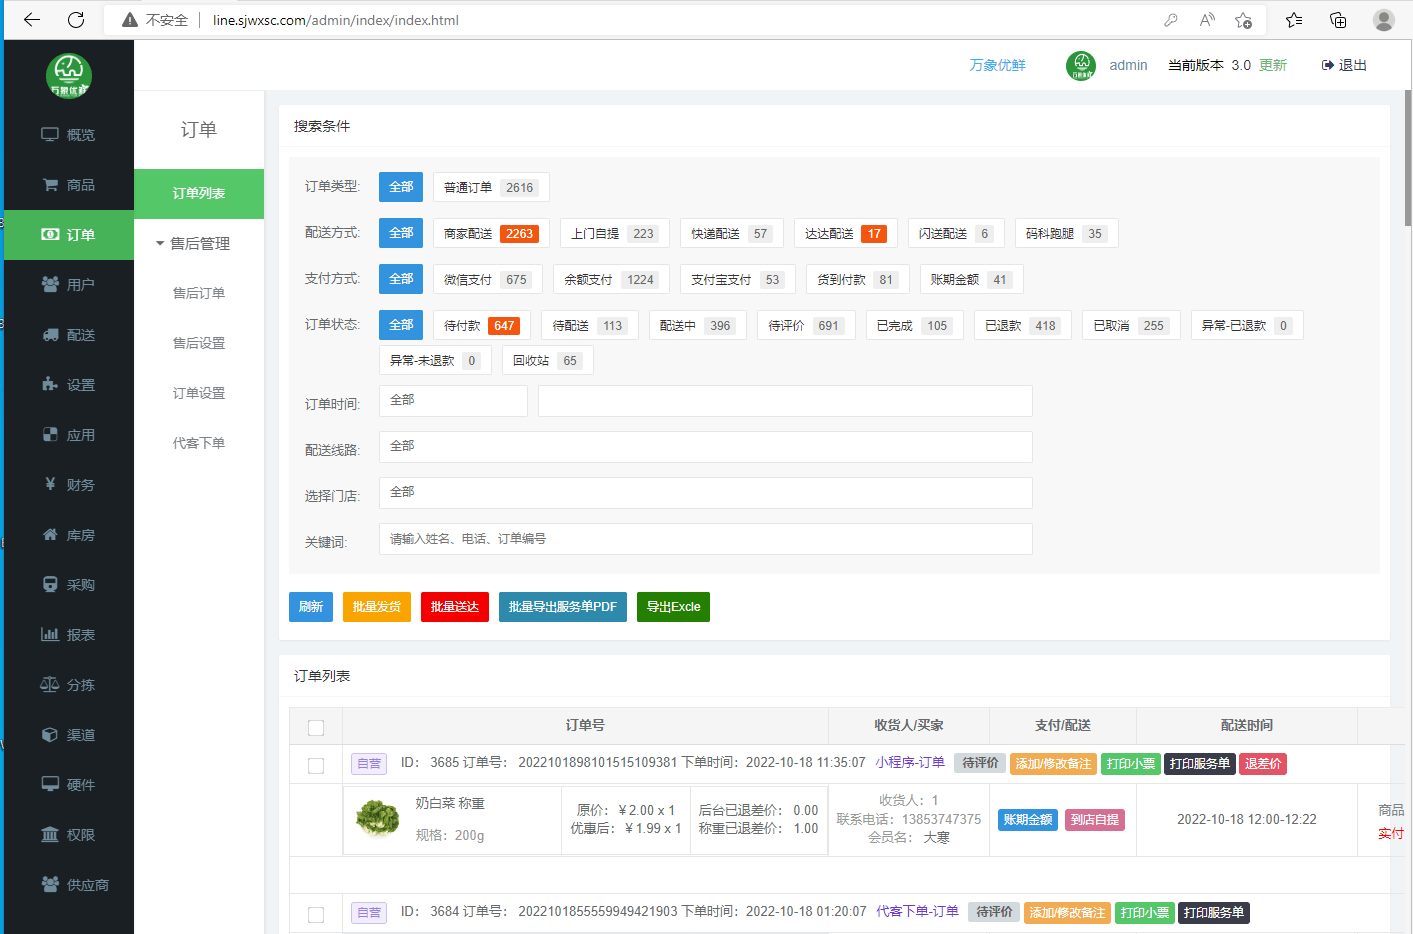The height and width of the screenshot is (934, 1413).
Task: Open 财务 yen icon in sidebar
Action: coord(50,485)
